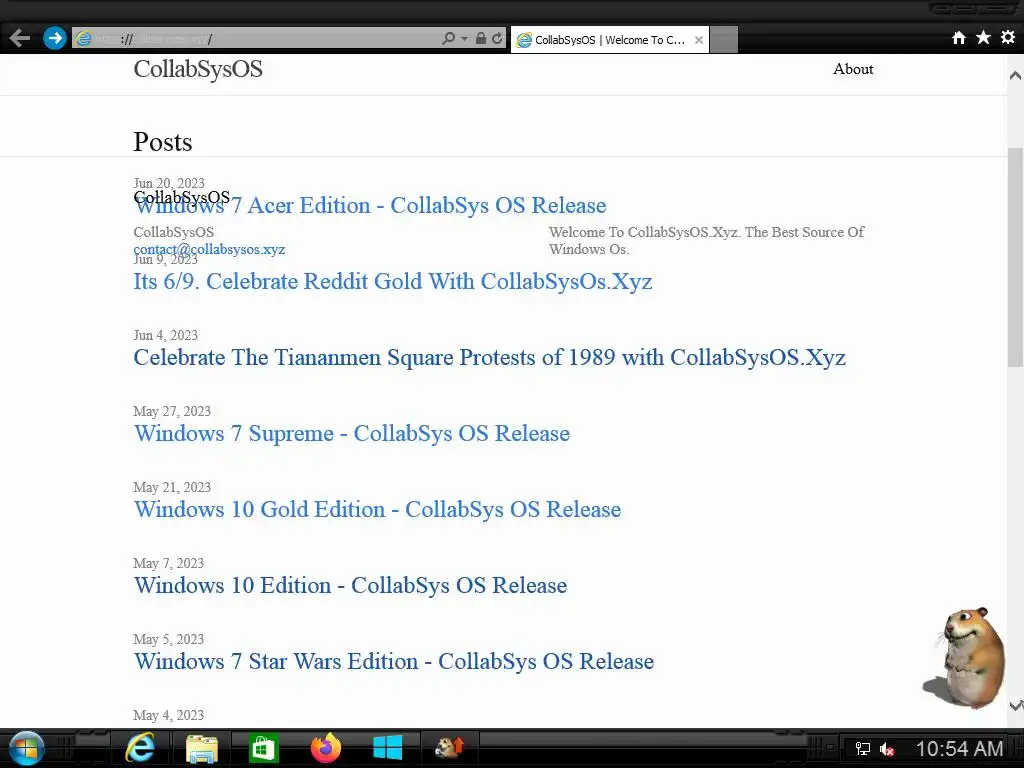
Task: Open favorites with the star icon
Action: 983,38
